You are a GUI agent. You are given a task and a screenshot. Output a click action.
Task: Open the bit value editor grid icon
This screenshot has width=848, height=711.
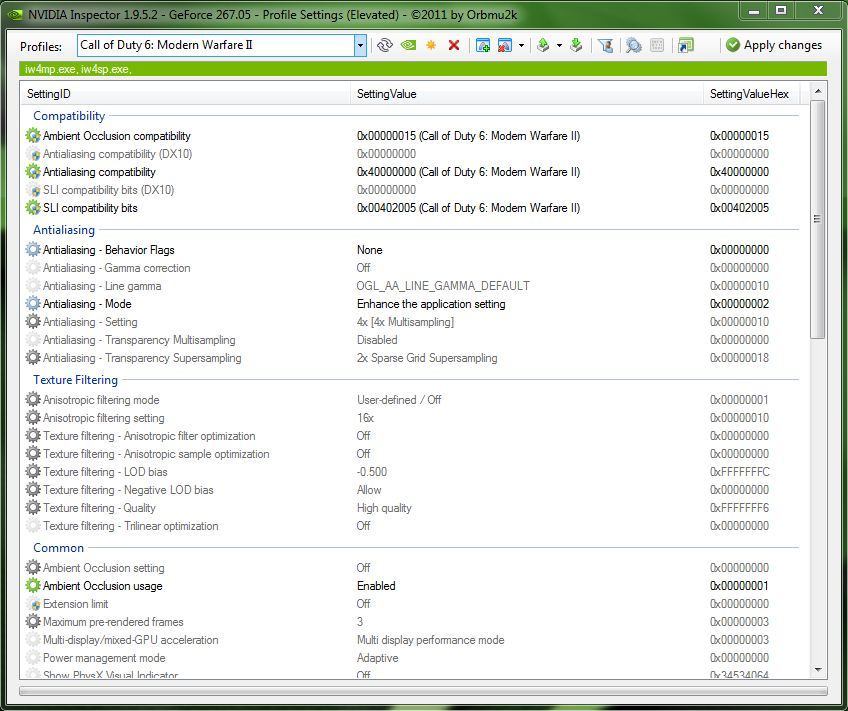(657, 45)
